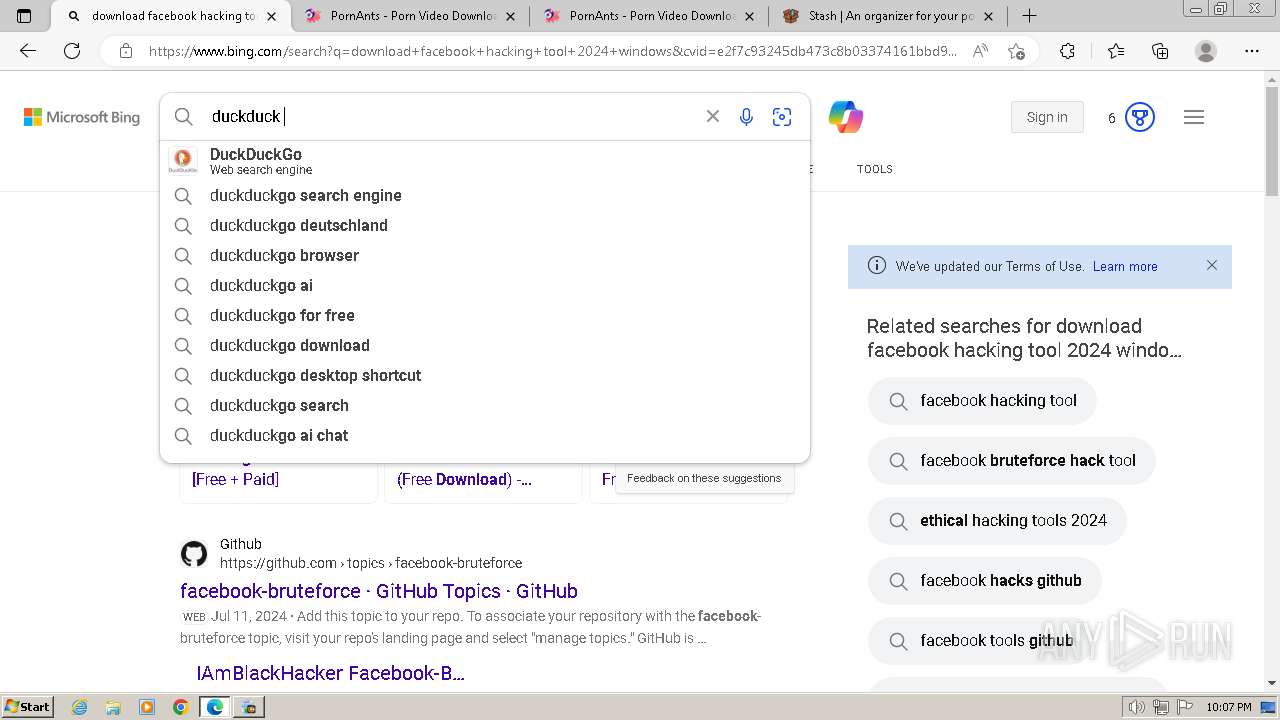Click related search facebook bruteforce hack tool
The image size is (1280, 720).
click(1012, 461)
